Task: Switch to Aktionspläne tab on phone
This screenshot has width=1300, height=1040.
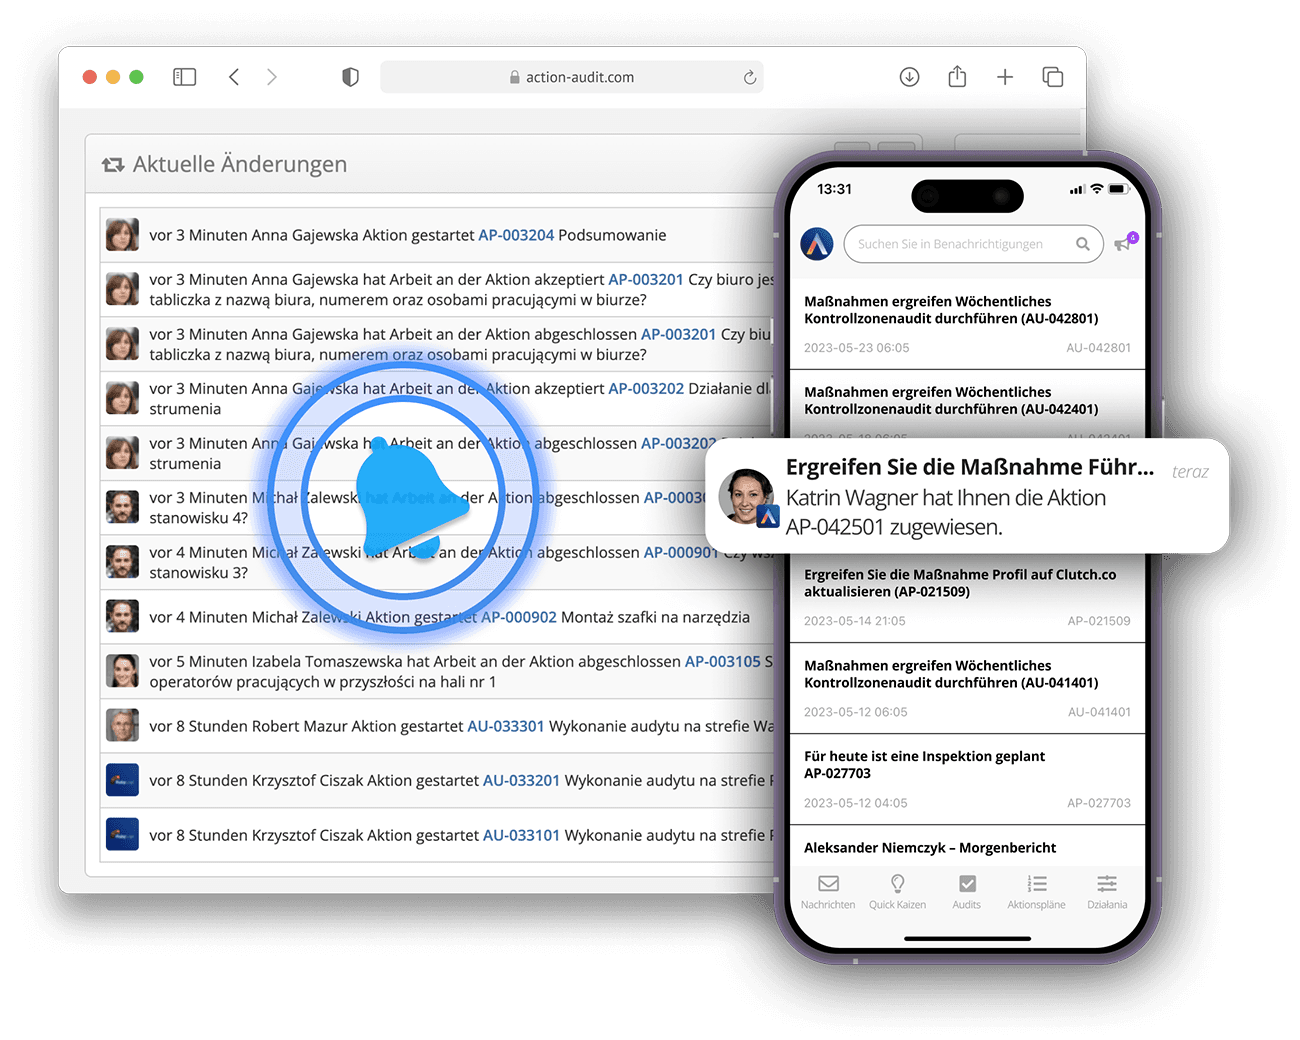Action: point(1036,892)
